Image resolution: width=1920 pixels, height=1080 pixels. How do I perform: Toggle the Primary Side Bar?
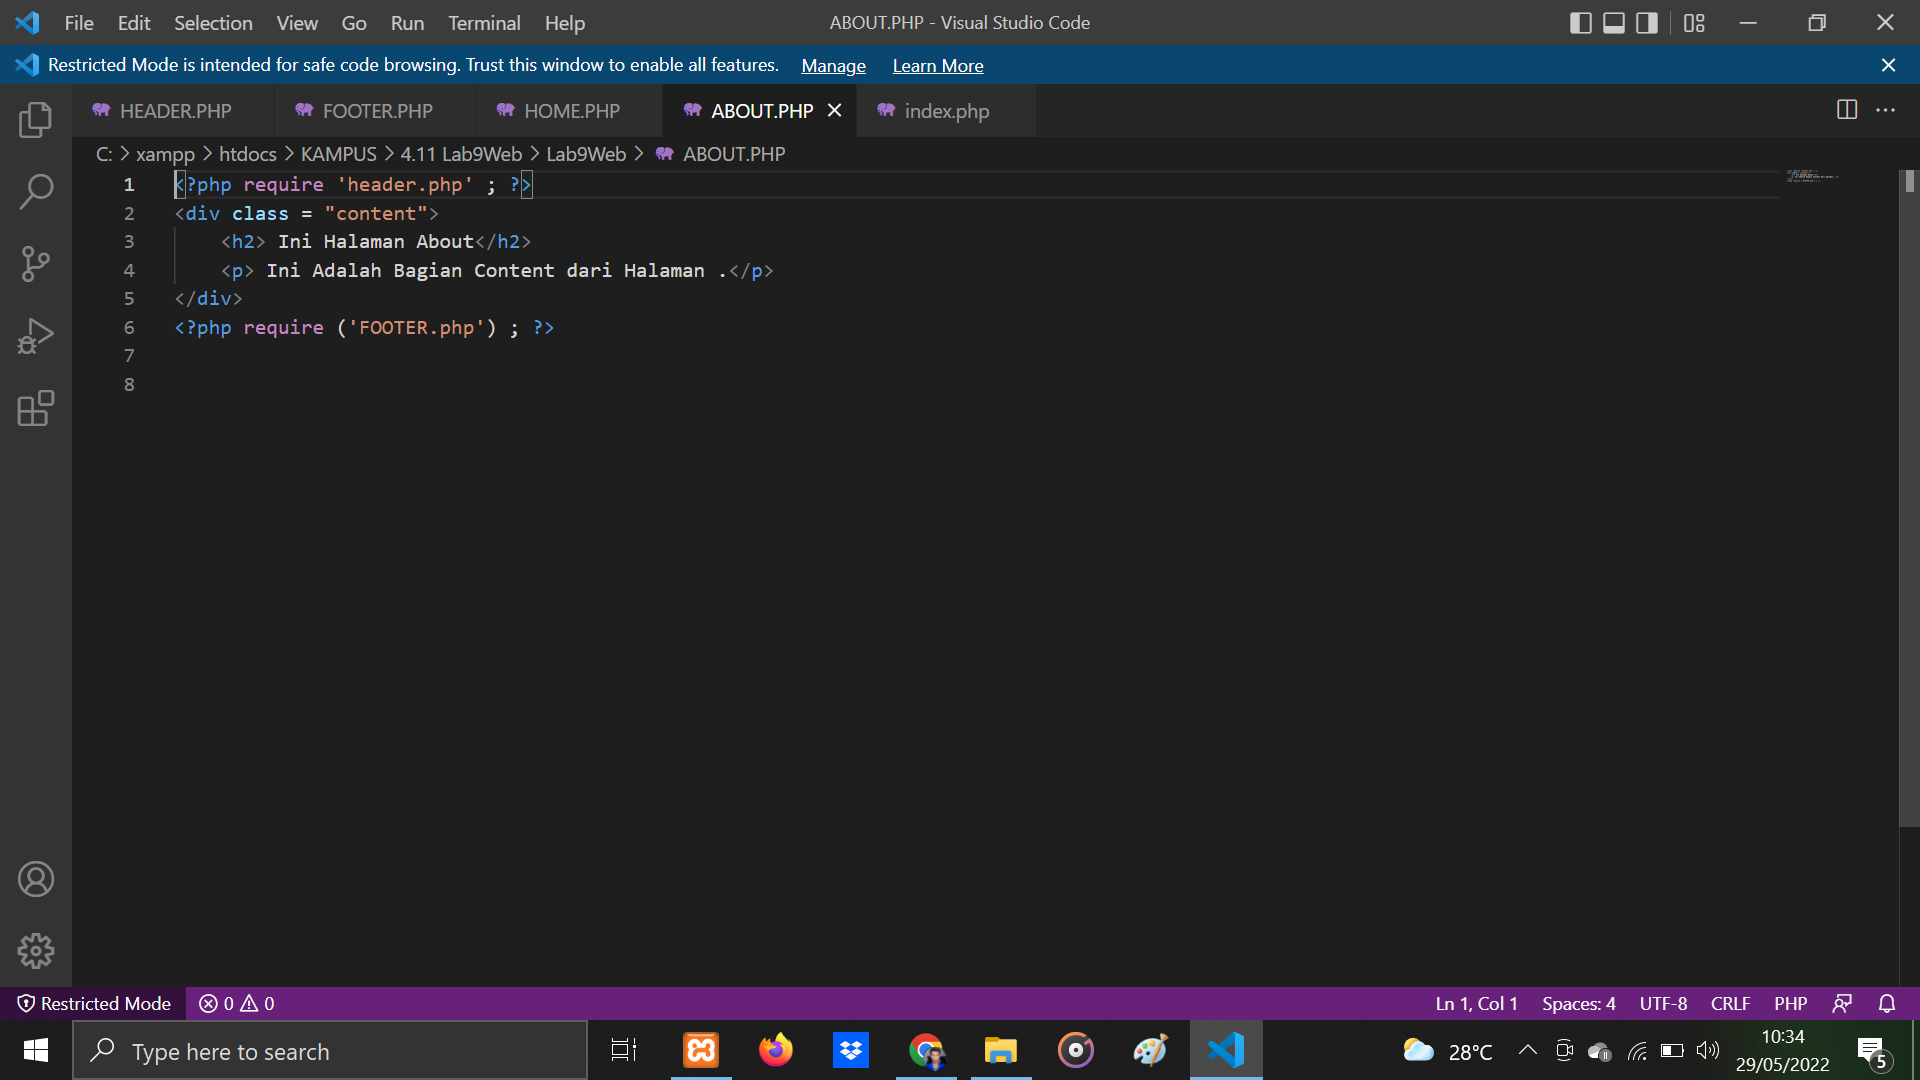tap(1581, 22)
